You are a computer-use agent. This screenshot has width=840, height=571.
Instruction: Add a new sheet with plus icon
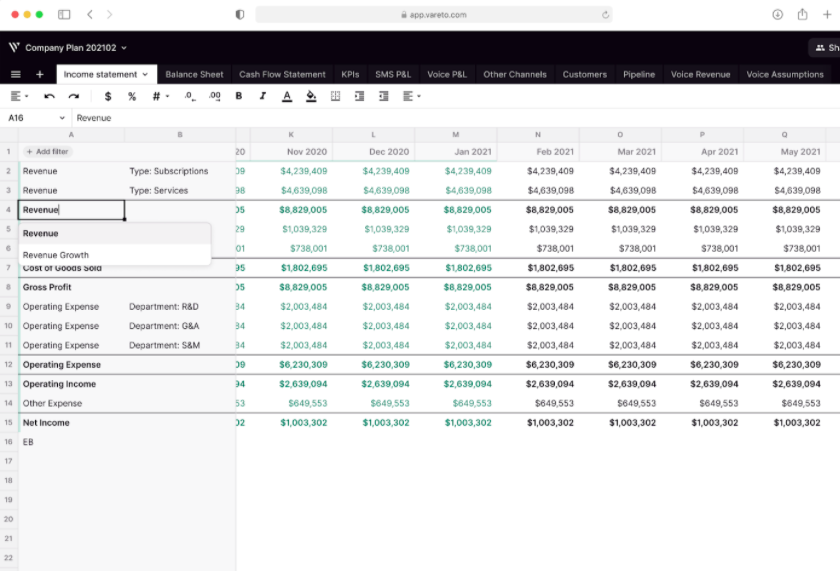pos(40,74)
